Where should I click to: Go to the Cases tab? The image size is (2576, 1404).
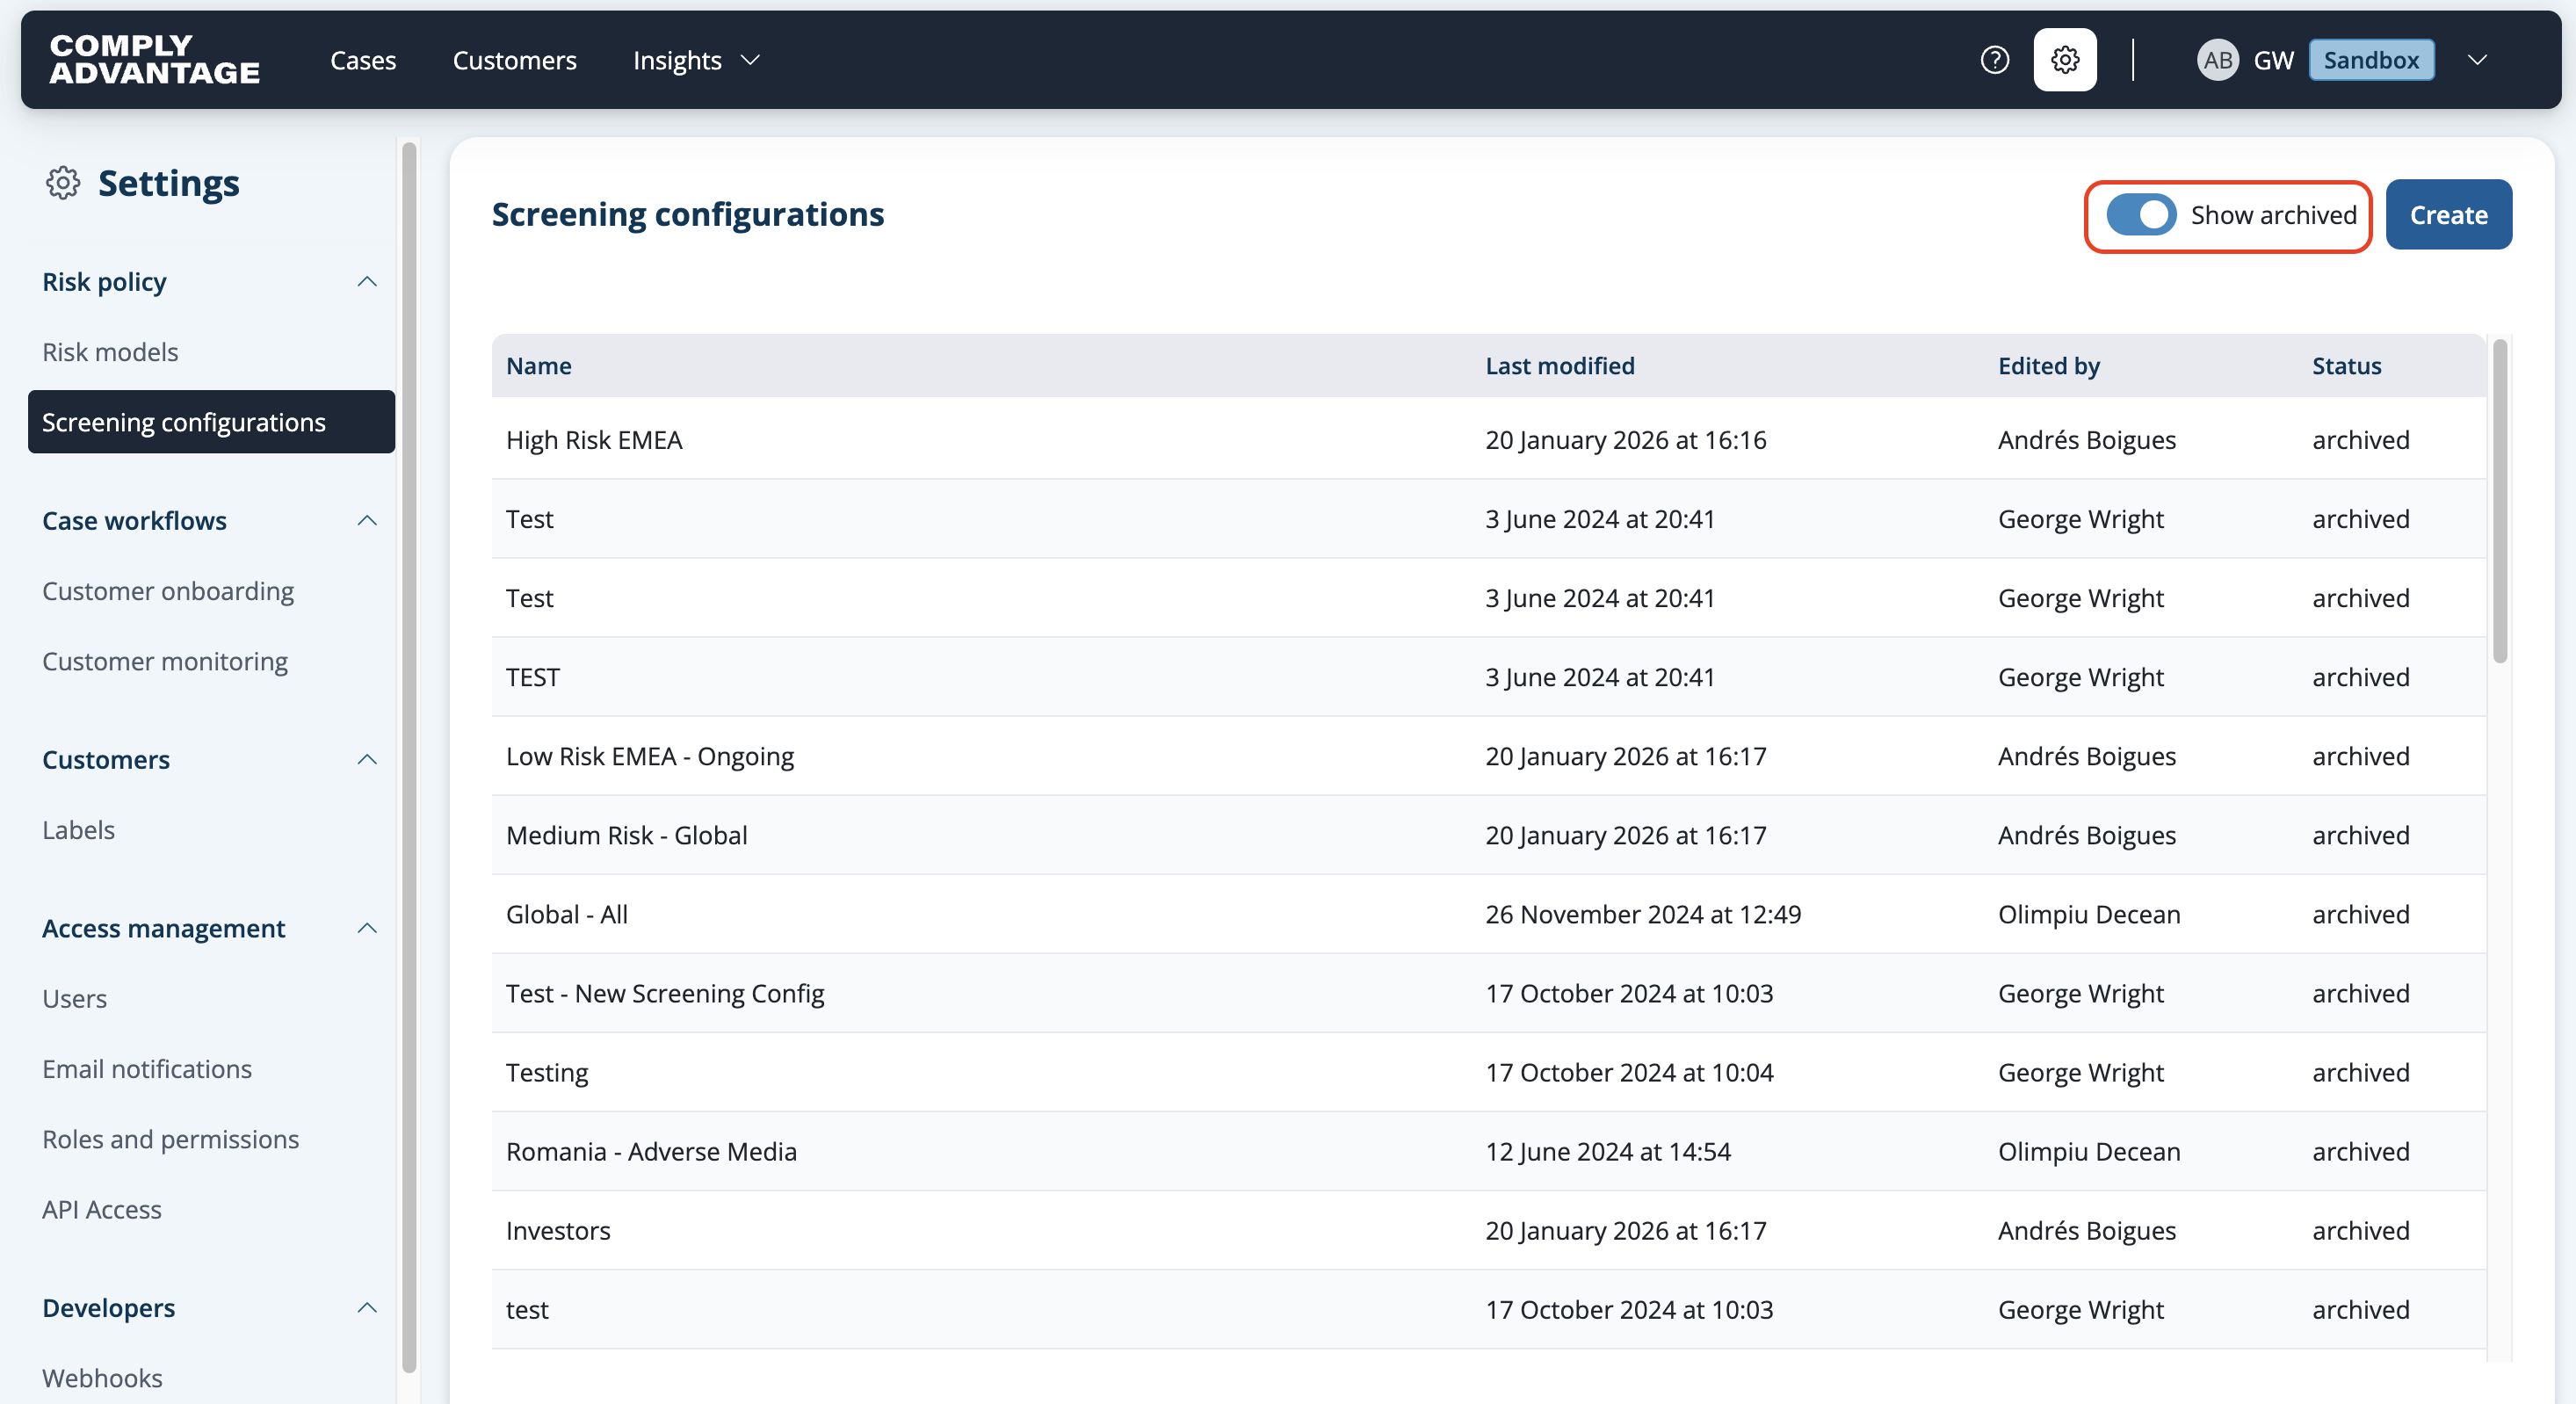click(x=363, y=60)
